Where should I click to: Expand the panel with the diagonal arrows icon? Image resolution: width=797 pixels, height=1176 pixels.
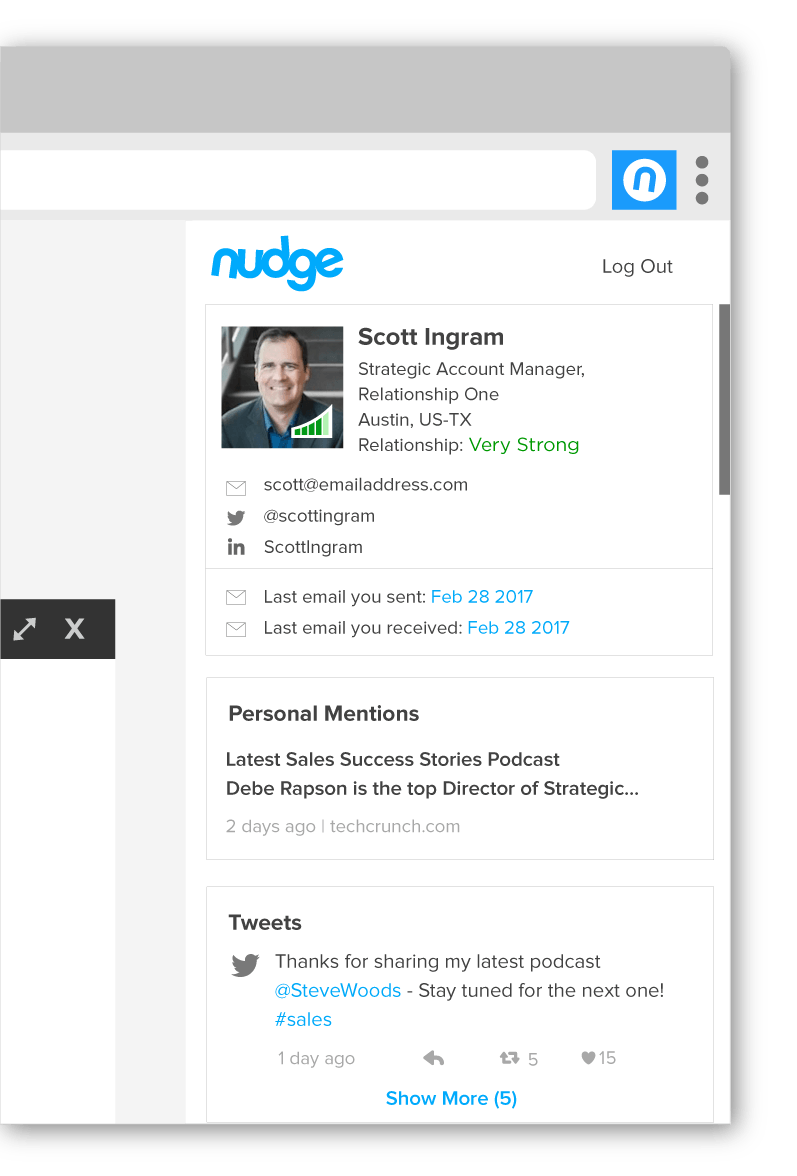(x=25, y=629)
